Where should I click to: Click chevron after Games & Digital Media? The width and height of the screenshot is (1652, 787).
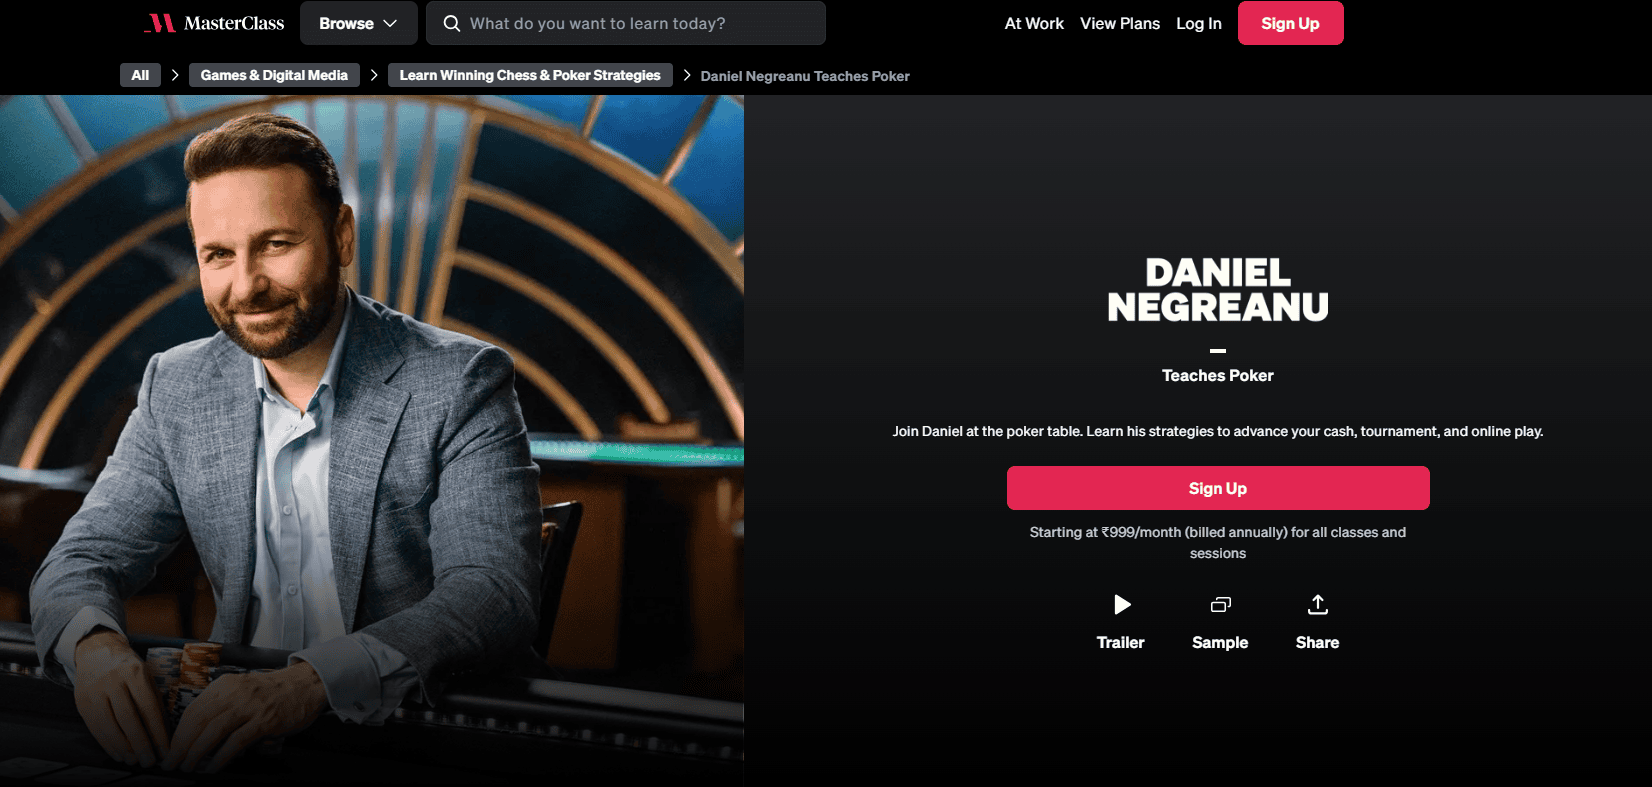374,75
